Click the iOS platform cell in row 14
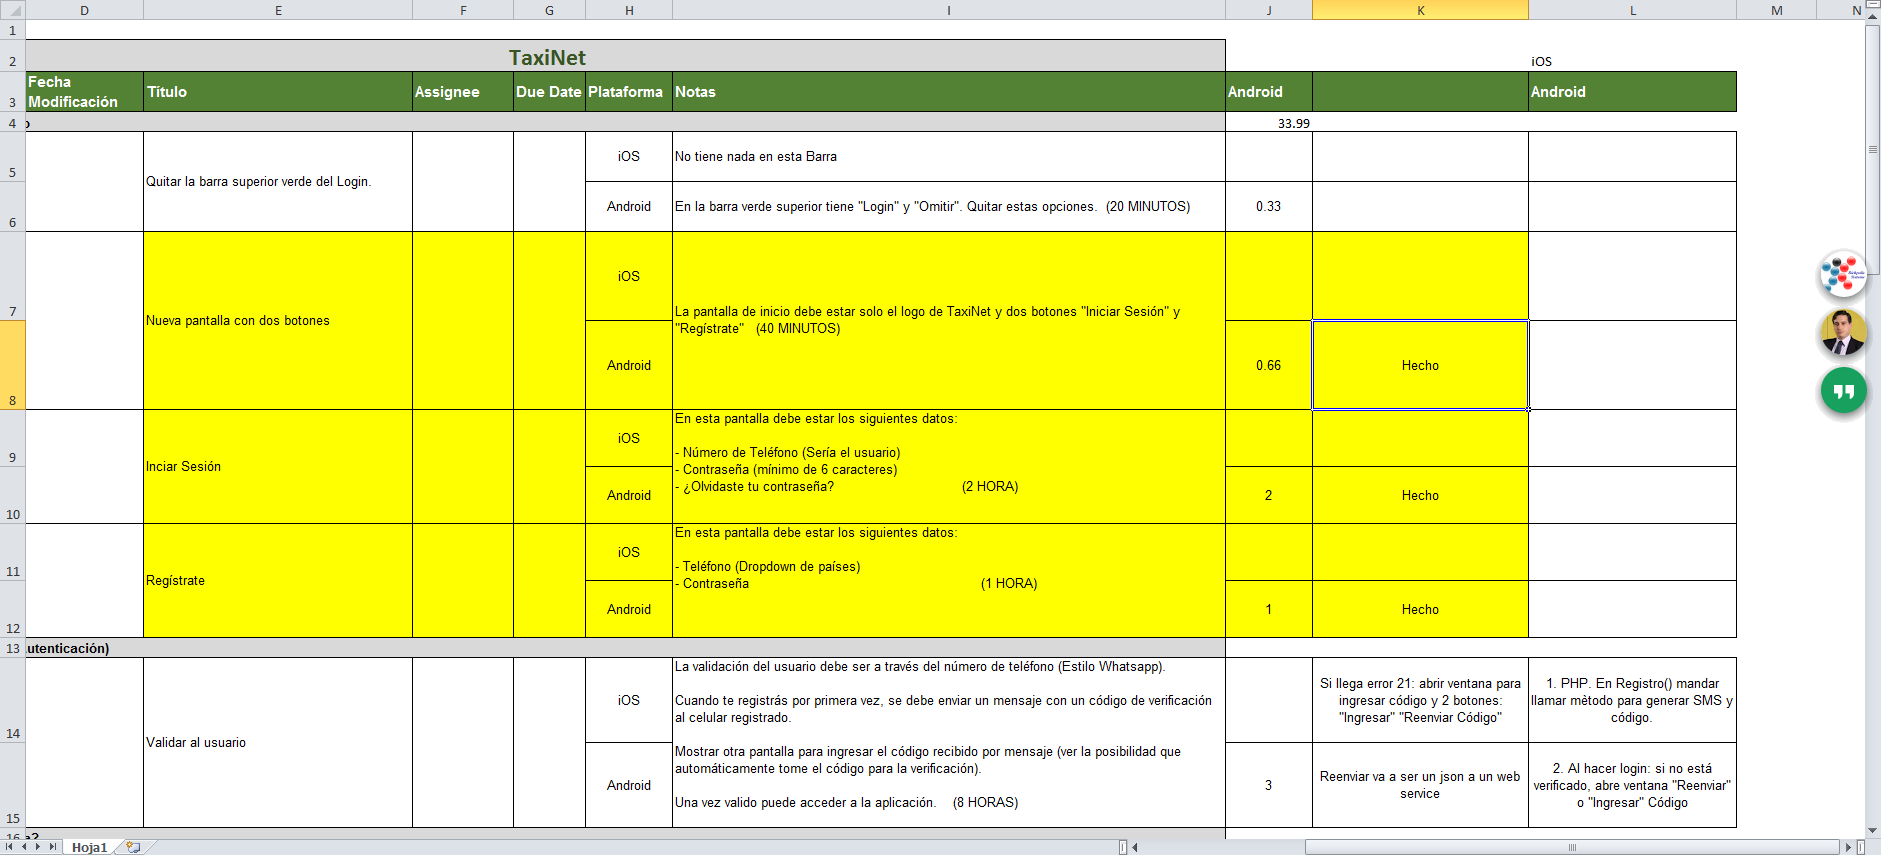Viewport: 1881px width, 855px height. 629,700
